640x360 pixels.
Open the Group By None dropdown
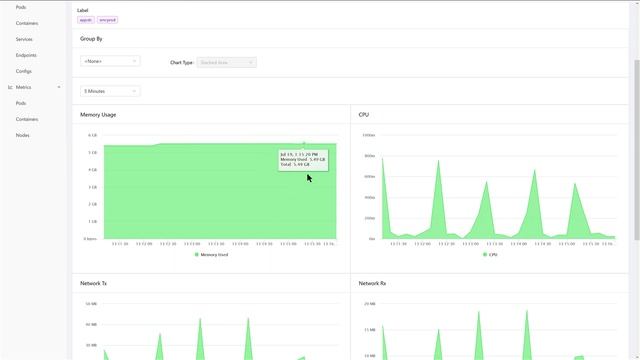pos(110,61)
